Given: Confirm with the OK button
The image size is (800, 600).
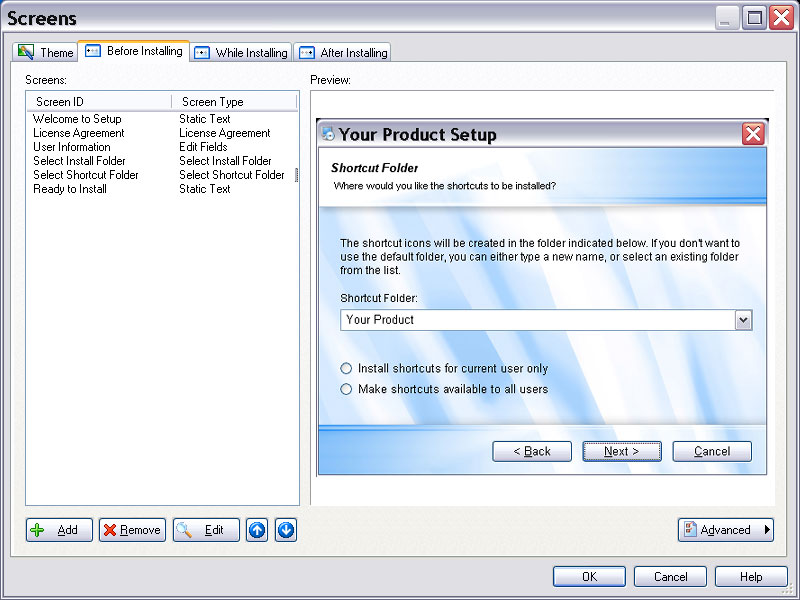Looking at the screenshot, I should [589, 577].
